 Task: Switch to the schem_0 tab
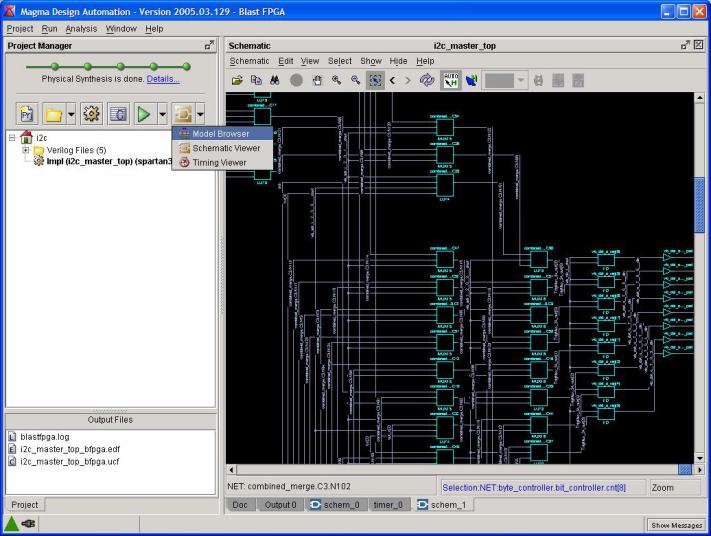pyautogui.click(x=335, y=505)
